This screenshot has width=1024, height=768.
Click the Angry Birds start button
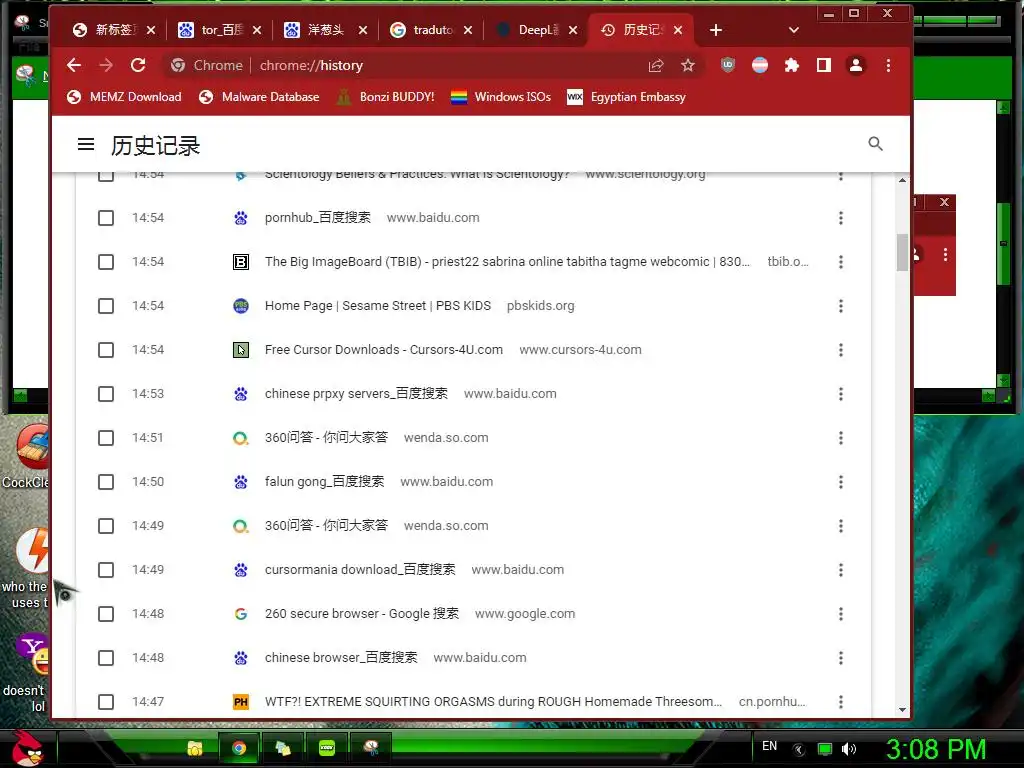(26, 748)
